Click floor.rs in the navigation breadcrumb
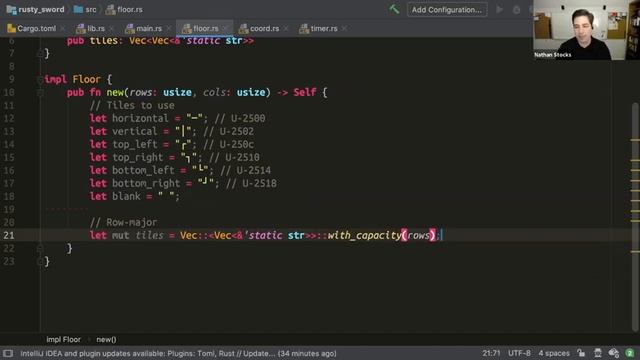The height and width of the screenshot is (360, 640). [x=130, y=9]
